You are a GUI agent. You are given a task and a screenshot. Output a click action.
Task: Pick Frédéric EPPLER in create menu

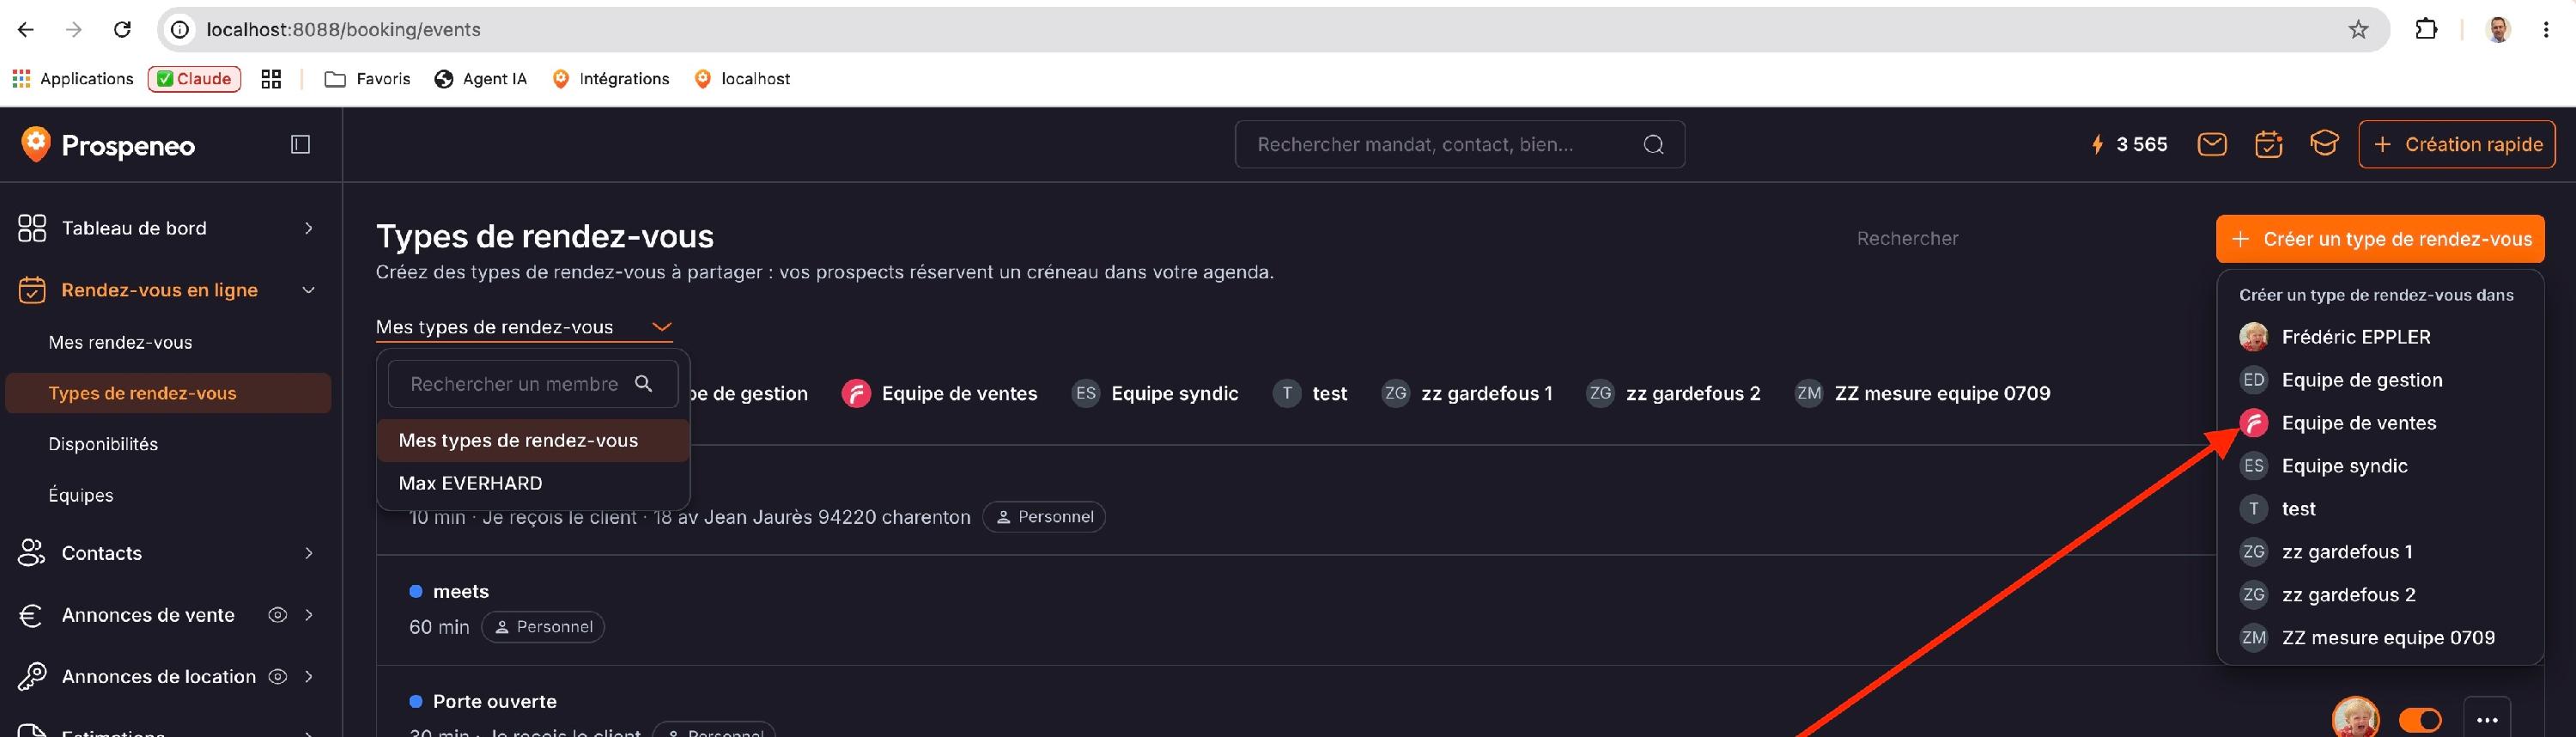[x=2380, y=337]
